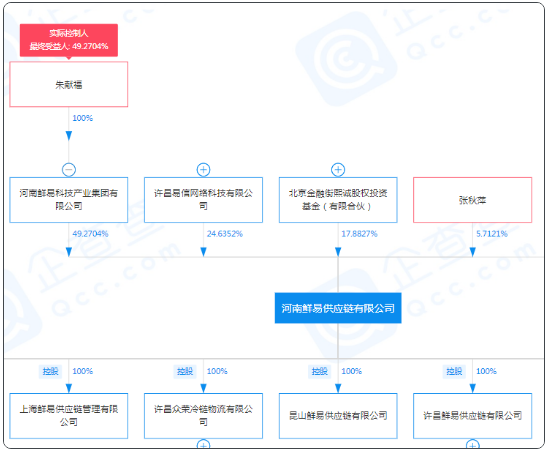Click the 实际控制人 red tag
The image size is (548, 450).
coord(69,40)
